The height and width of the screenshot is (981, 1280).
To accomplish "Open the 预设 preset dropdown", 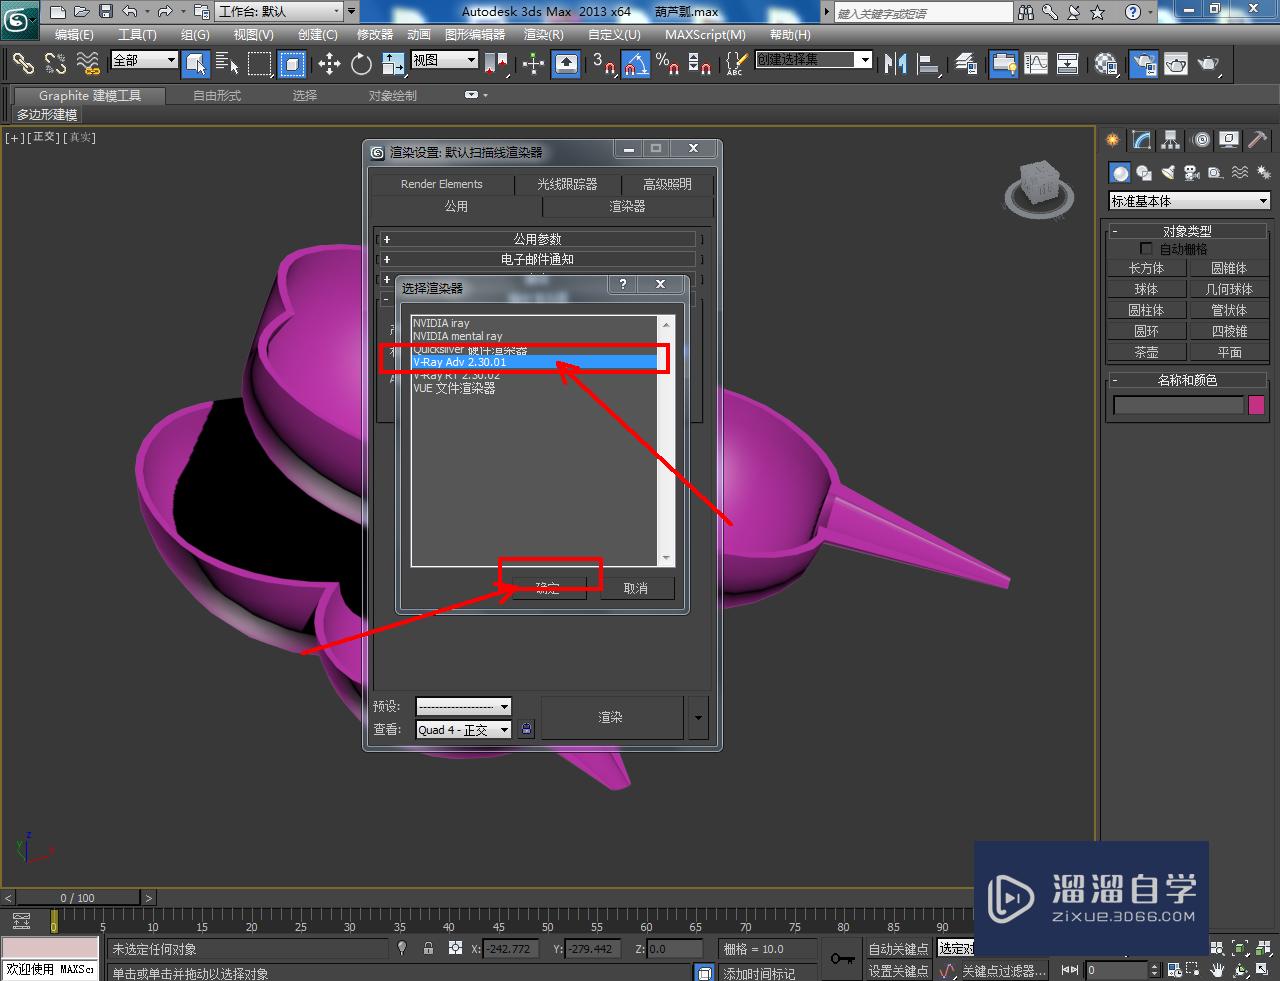I will (463, 706).
